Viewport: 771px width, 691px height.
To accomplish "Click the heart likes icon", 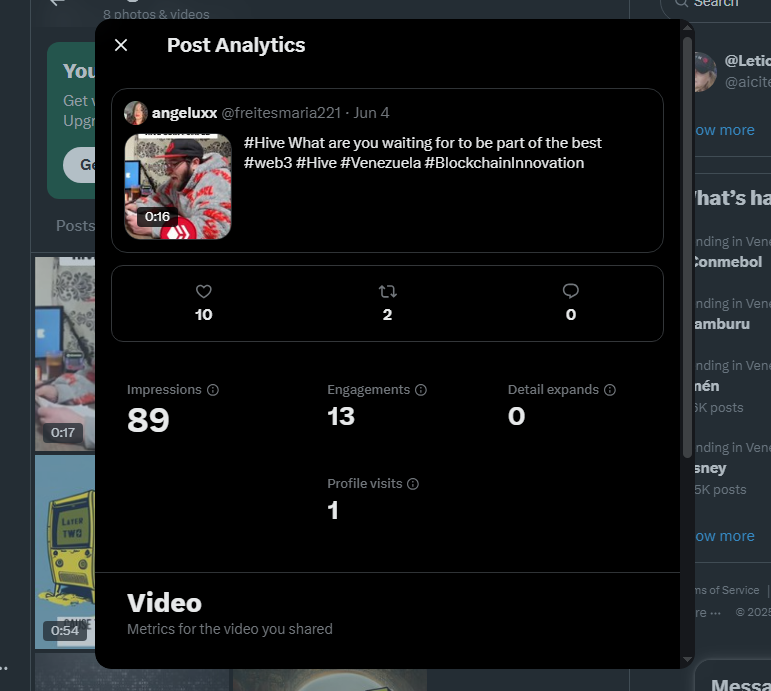I will pos(204,292).
